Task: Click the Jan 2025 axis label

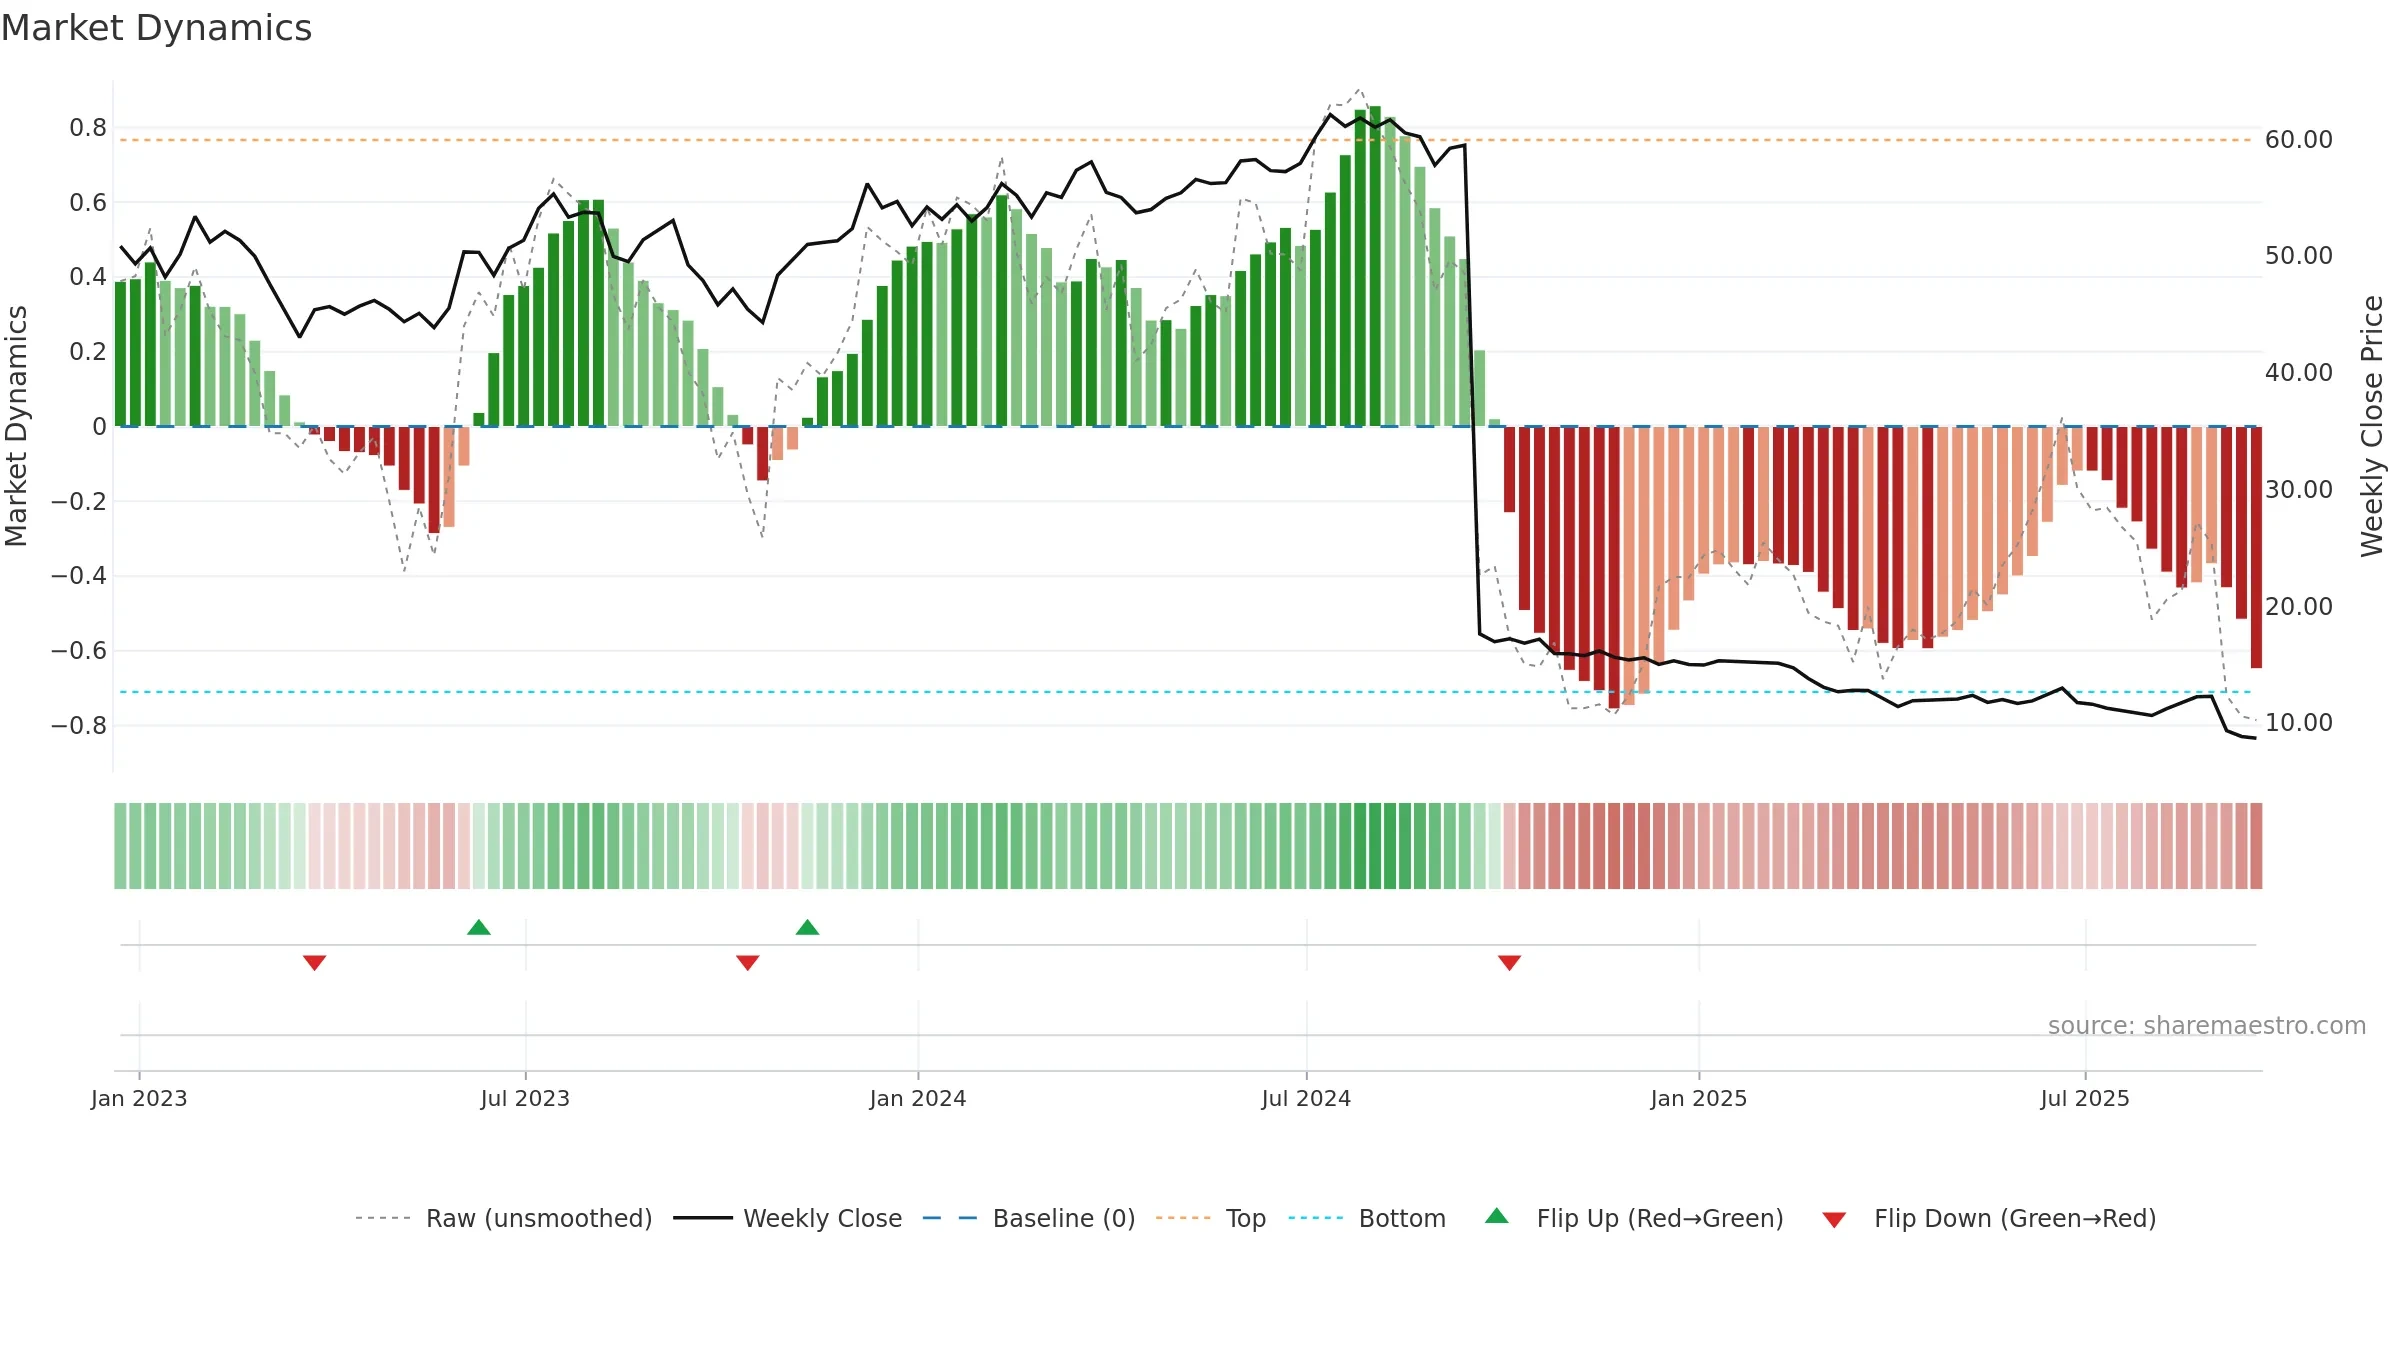Action: [1699, 1098]
